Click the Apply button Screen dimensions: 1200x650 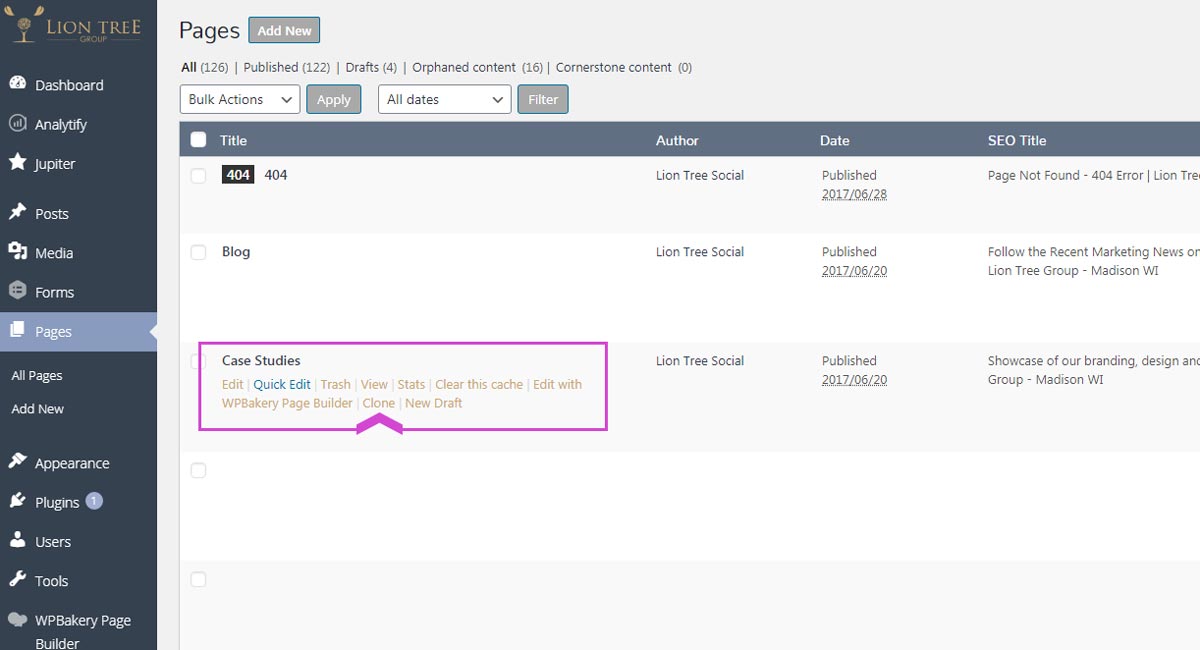pyautogui.click(x=334, y=99)
